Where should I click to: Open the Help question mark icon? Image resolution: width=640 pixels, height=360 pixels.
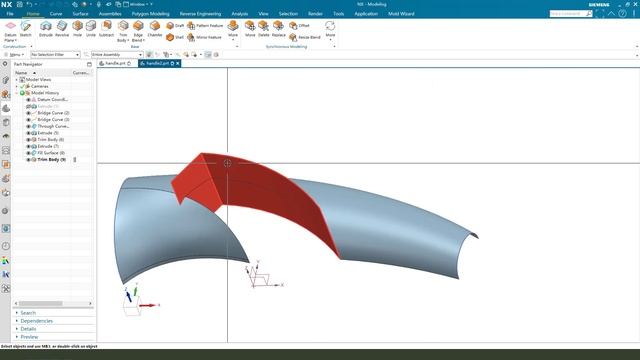tap(622, 13)
